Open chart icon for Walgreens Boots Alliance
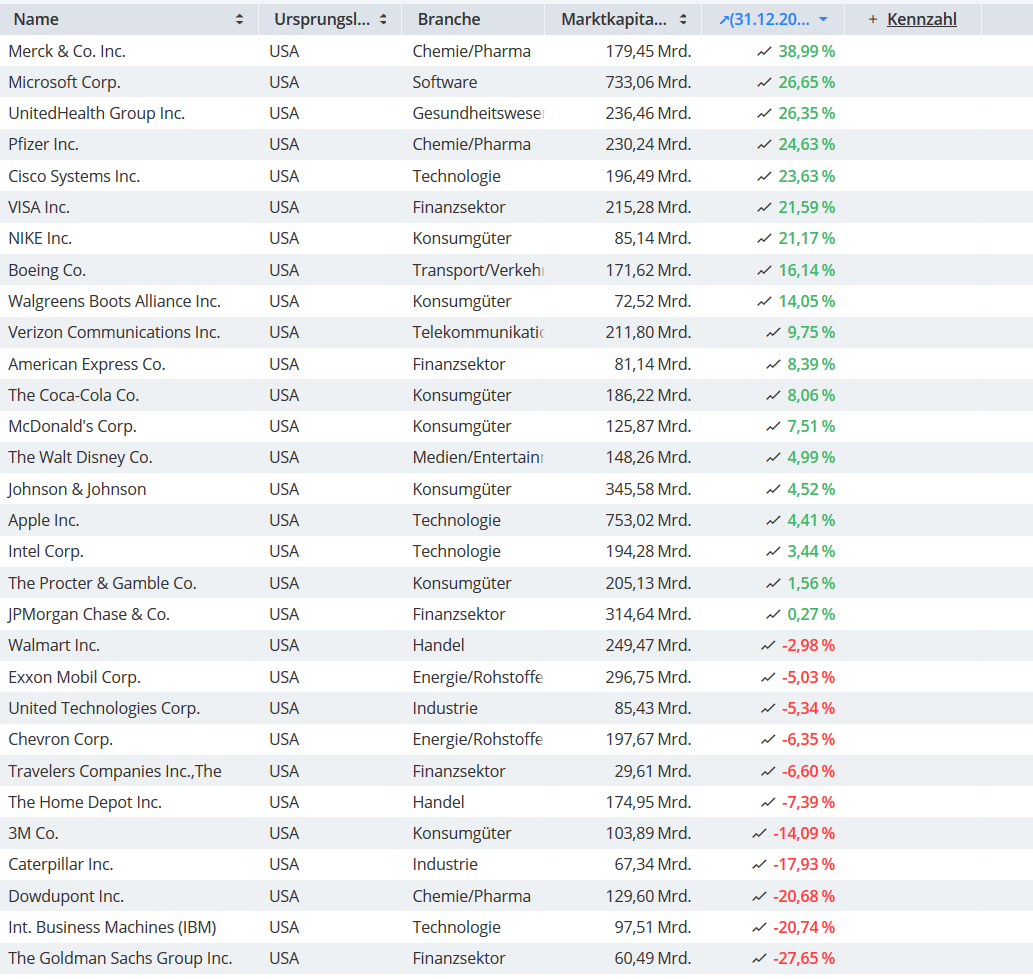Viewport: 1033px width, 979px height. pyautogui.click(x=764, y=301)
